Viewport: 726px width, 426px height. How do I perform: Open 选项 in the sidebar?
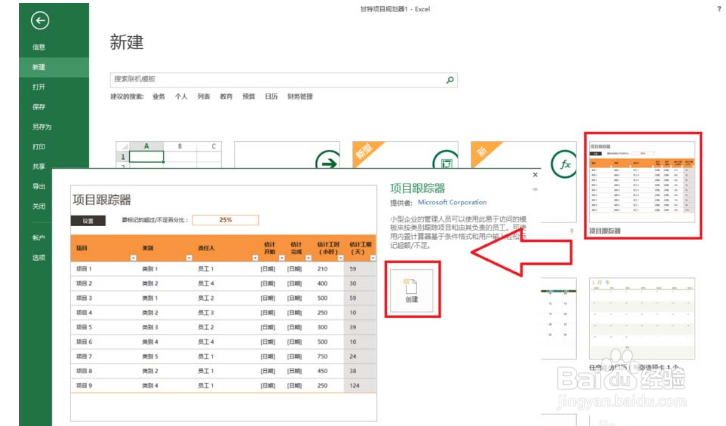click(39, 257)
